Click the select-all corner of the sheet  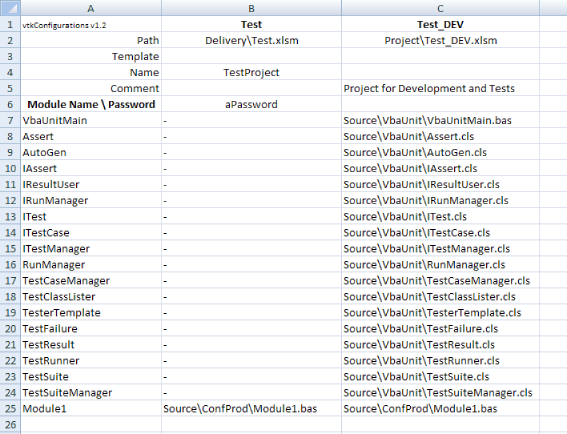[x=10, y=8]
